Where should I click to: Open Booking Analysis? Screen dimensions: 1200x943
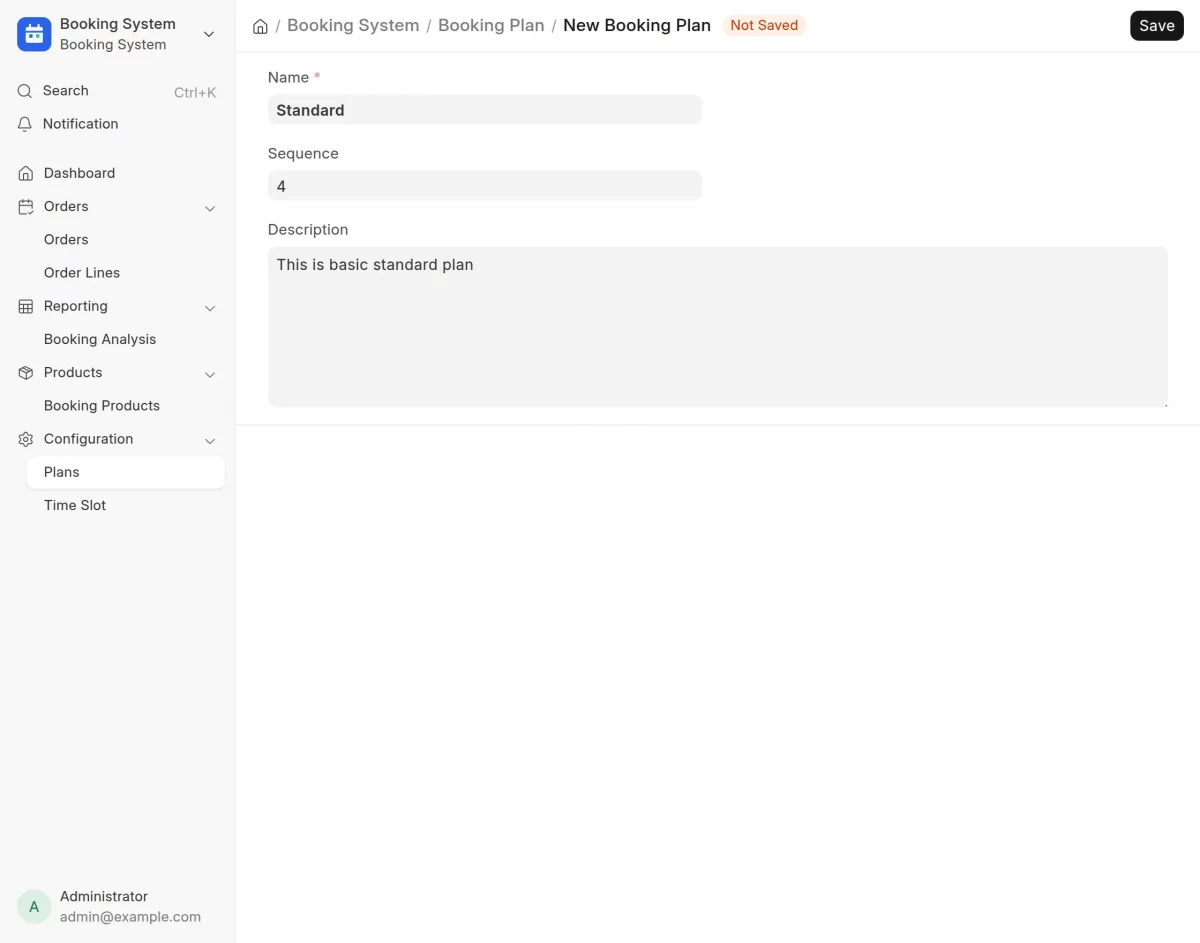(100, 339)
